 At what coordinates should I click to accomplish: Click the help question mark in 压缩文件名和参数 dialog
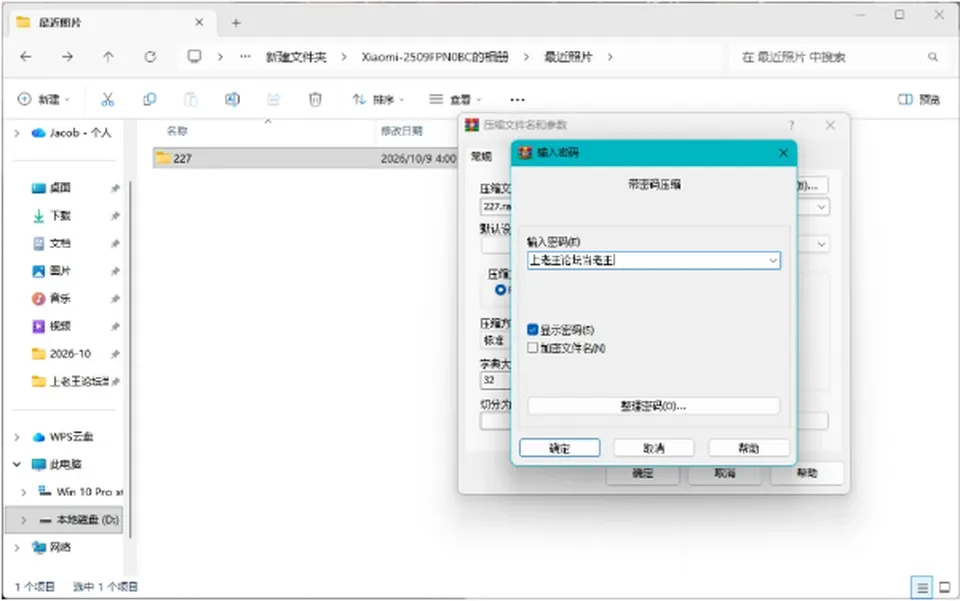tap(792, 125)
